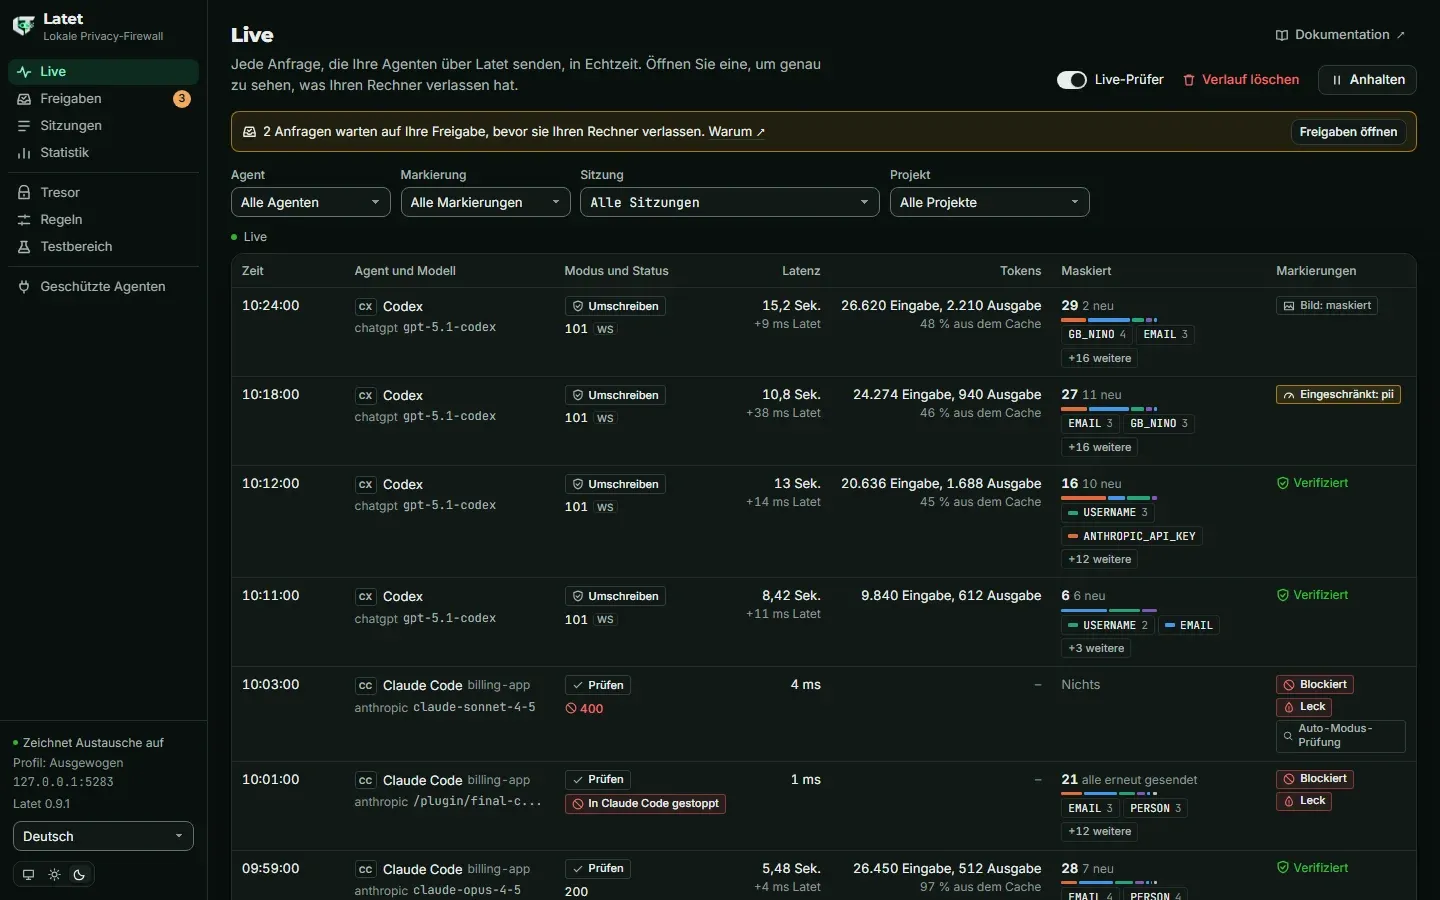Viewport: 1440px width, 900px height.
Task: Expand '+16 weitere' in the 10:24:00 row
Action: click(1100, 359)
